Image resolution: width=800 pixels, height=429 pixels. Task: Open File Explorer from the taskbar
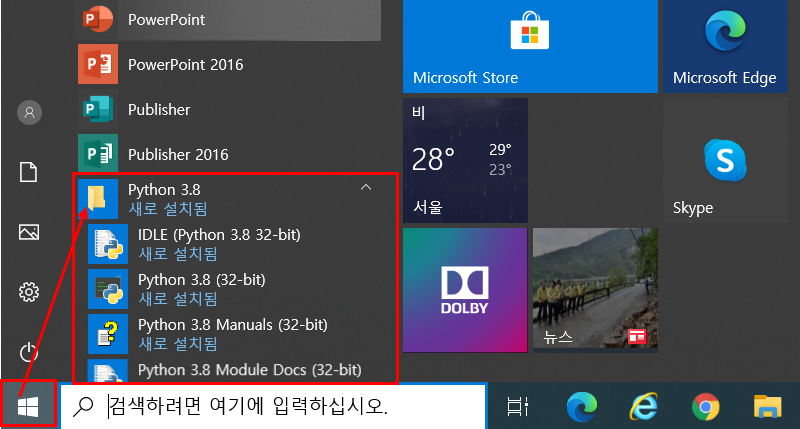click(767, 407)
